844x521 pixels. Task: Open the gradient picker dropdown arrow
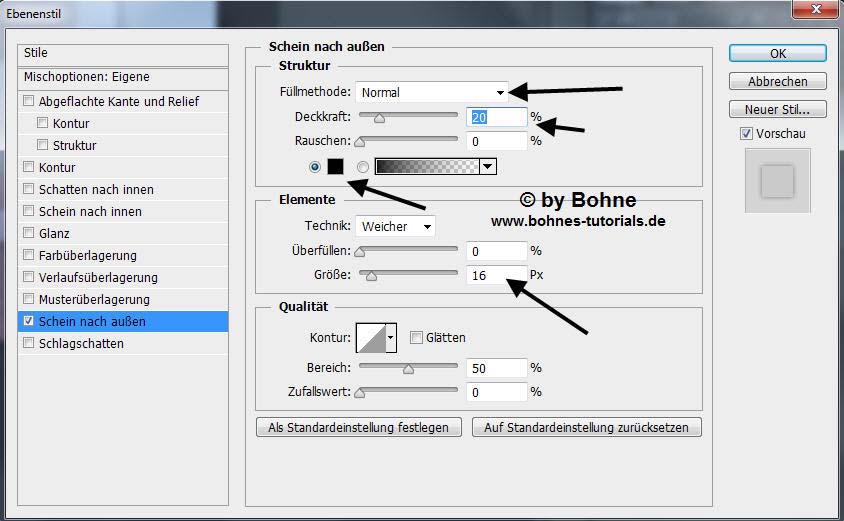(488, 167)
